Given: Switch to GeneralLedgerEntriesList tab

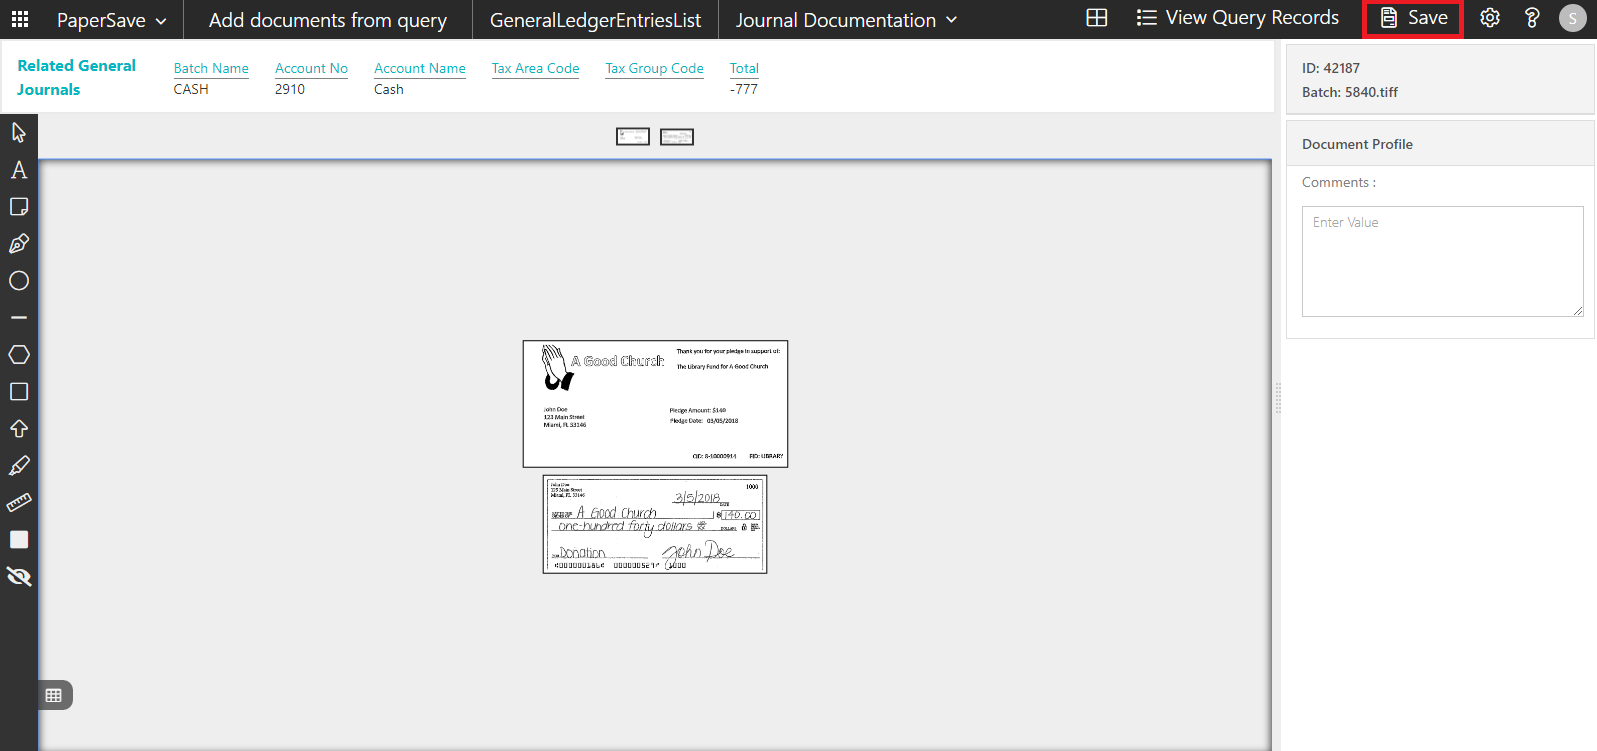Looking at the screenshot, I should 595,20.
